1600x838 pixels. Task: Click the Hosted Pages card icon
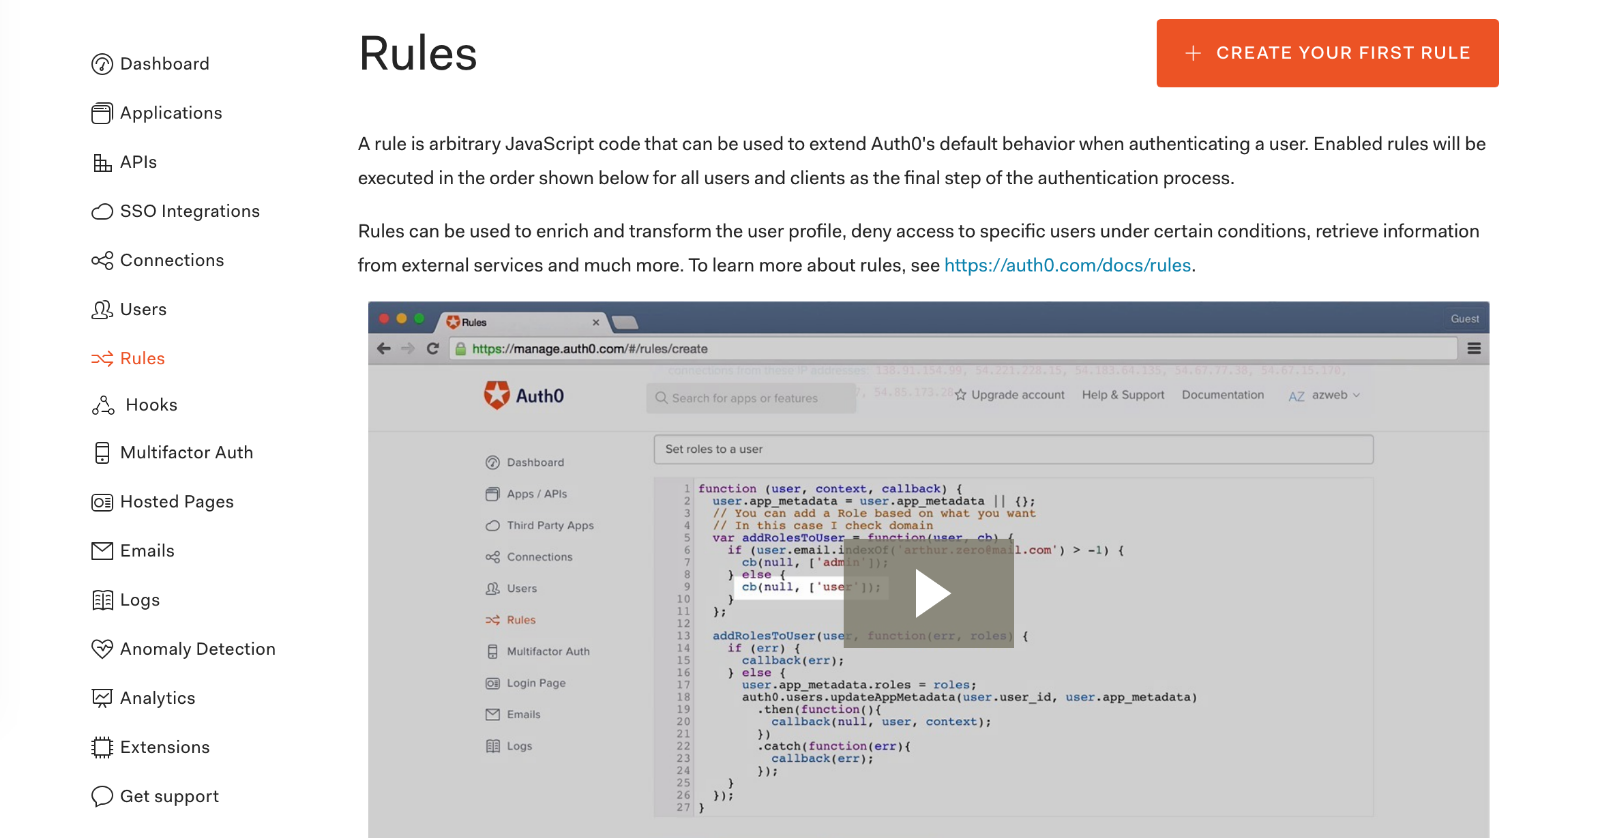(102, 502)
